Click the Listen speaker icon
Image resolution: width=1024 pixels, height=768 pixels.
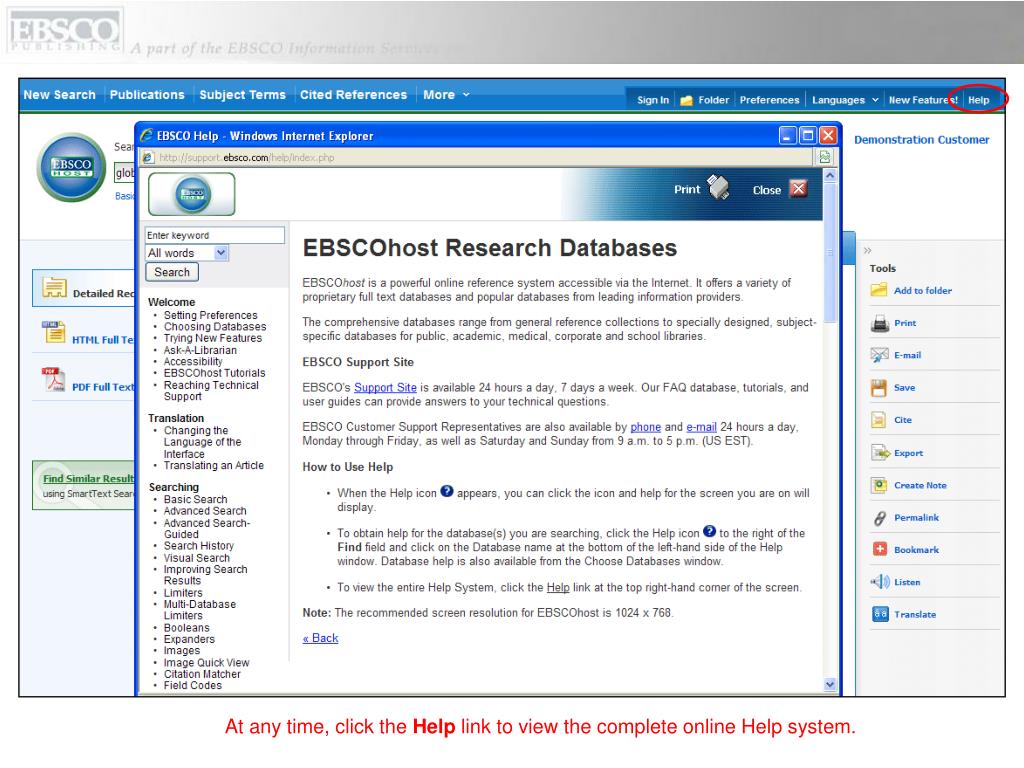coord(880,582)
